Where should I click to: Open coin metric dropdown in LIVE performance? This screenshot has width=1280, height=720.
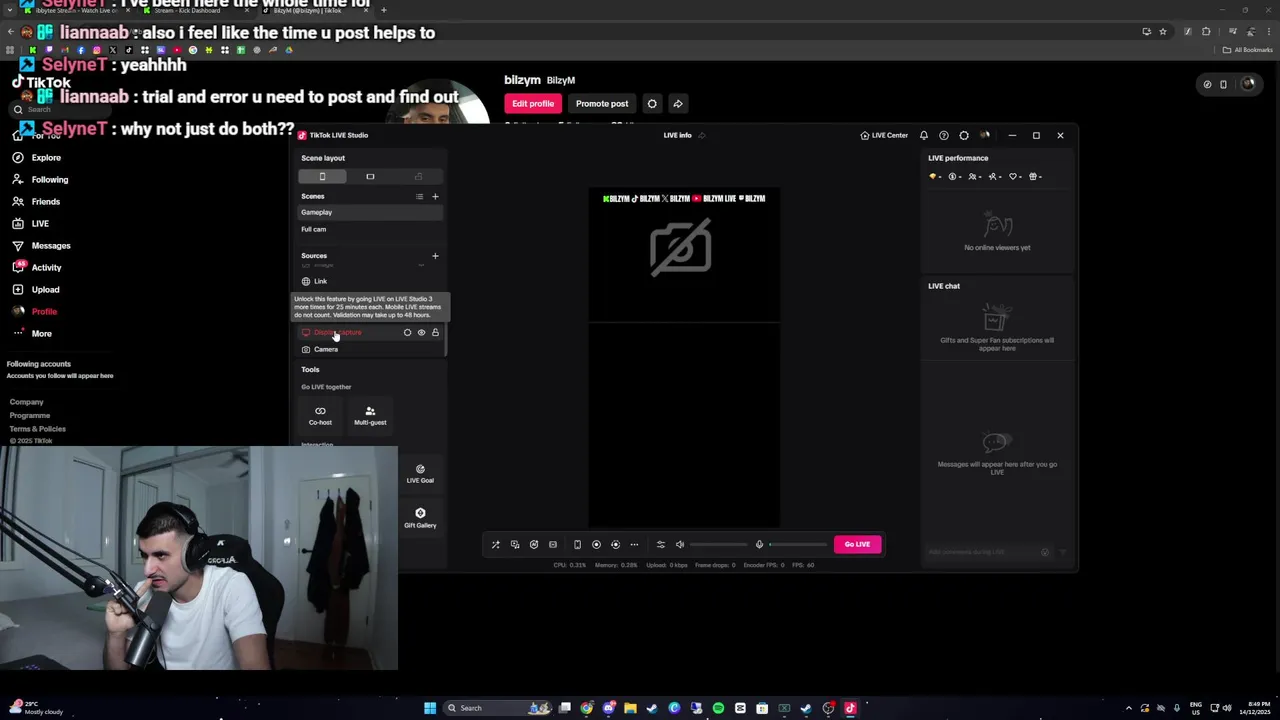click(x=955, y=177)
